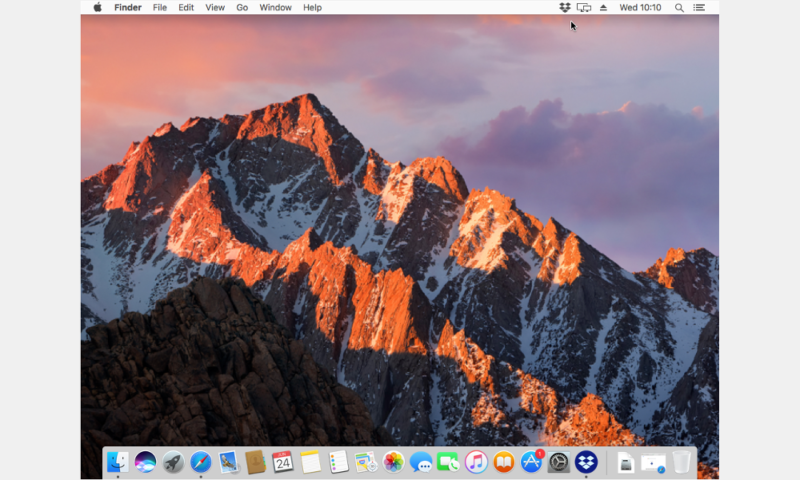Open the Trash in the Dock
Viewport: 800px width, 480px height.
pyautogui.click(x=681, y=462)
